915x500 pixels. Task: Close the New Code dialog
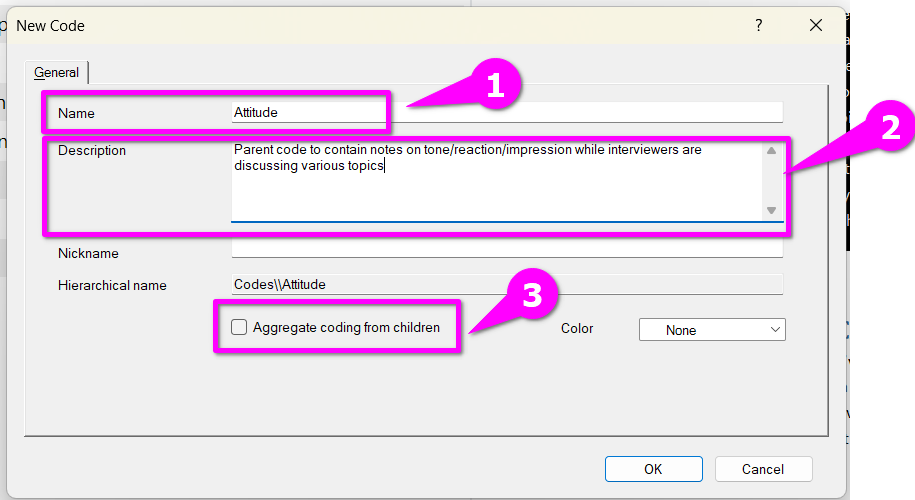pos(816,25)
